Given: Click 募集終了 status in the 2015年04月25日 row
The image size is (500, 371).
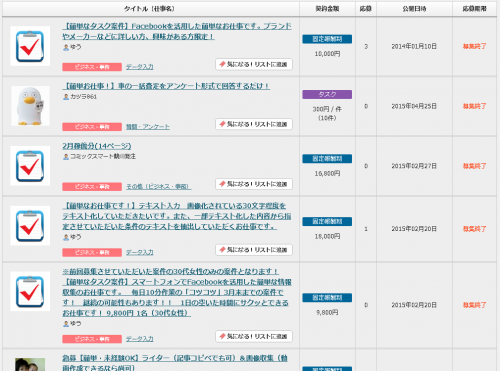Looking at the screenshot, I should pyautogui.click(x=474, y=106).
